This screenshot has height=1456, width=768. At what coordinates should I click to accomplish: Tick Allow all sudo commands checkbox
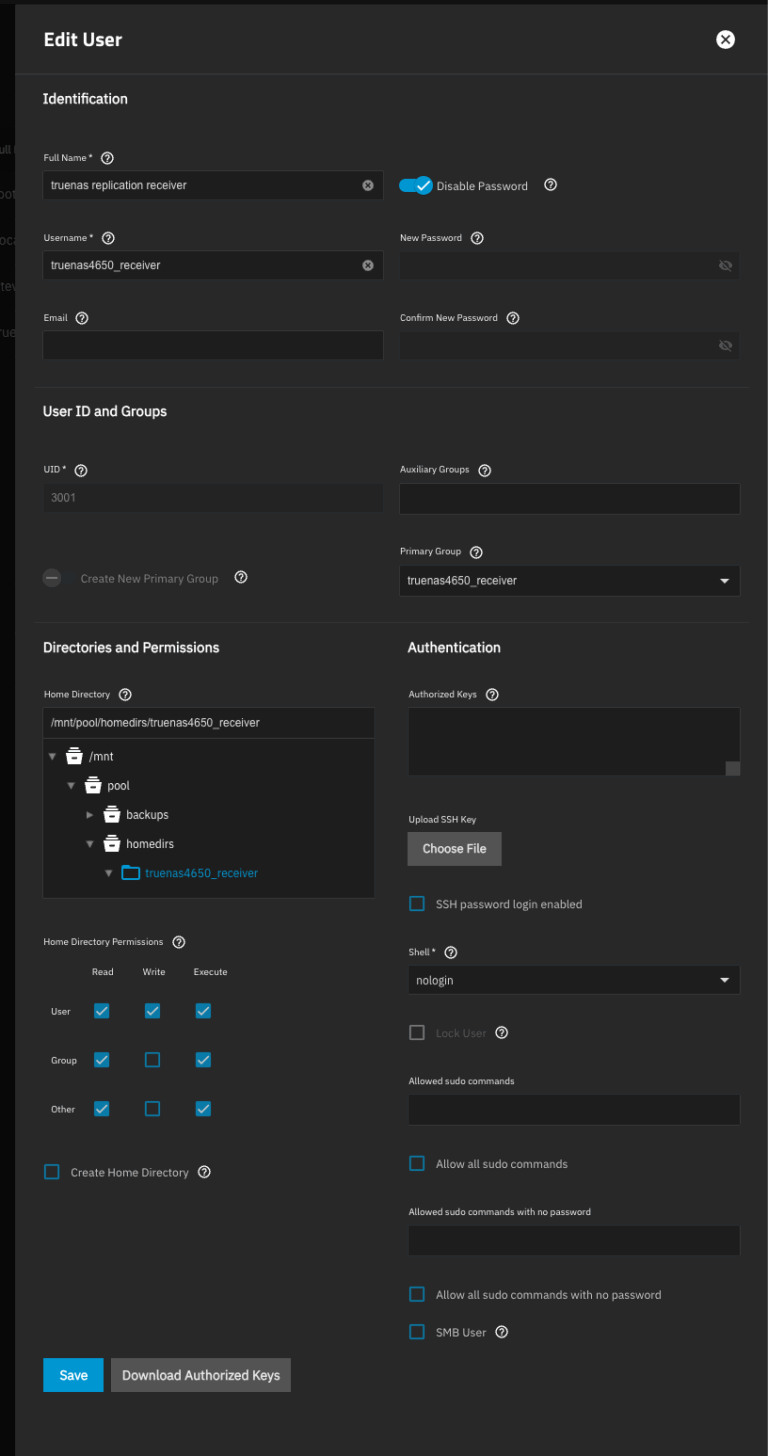click(417, 1164)
